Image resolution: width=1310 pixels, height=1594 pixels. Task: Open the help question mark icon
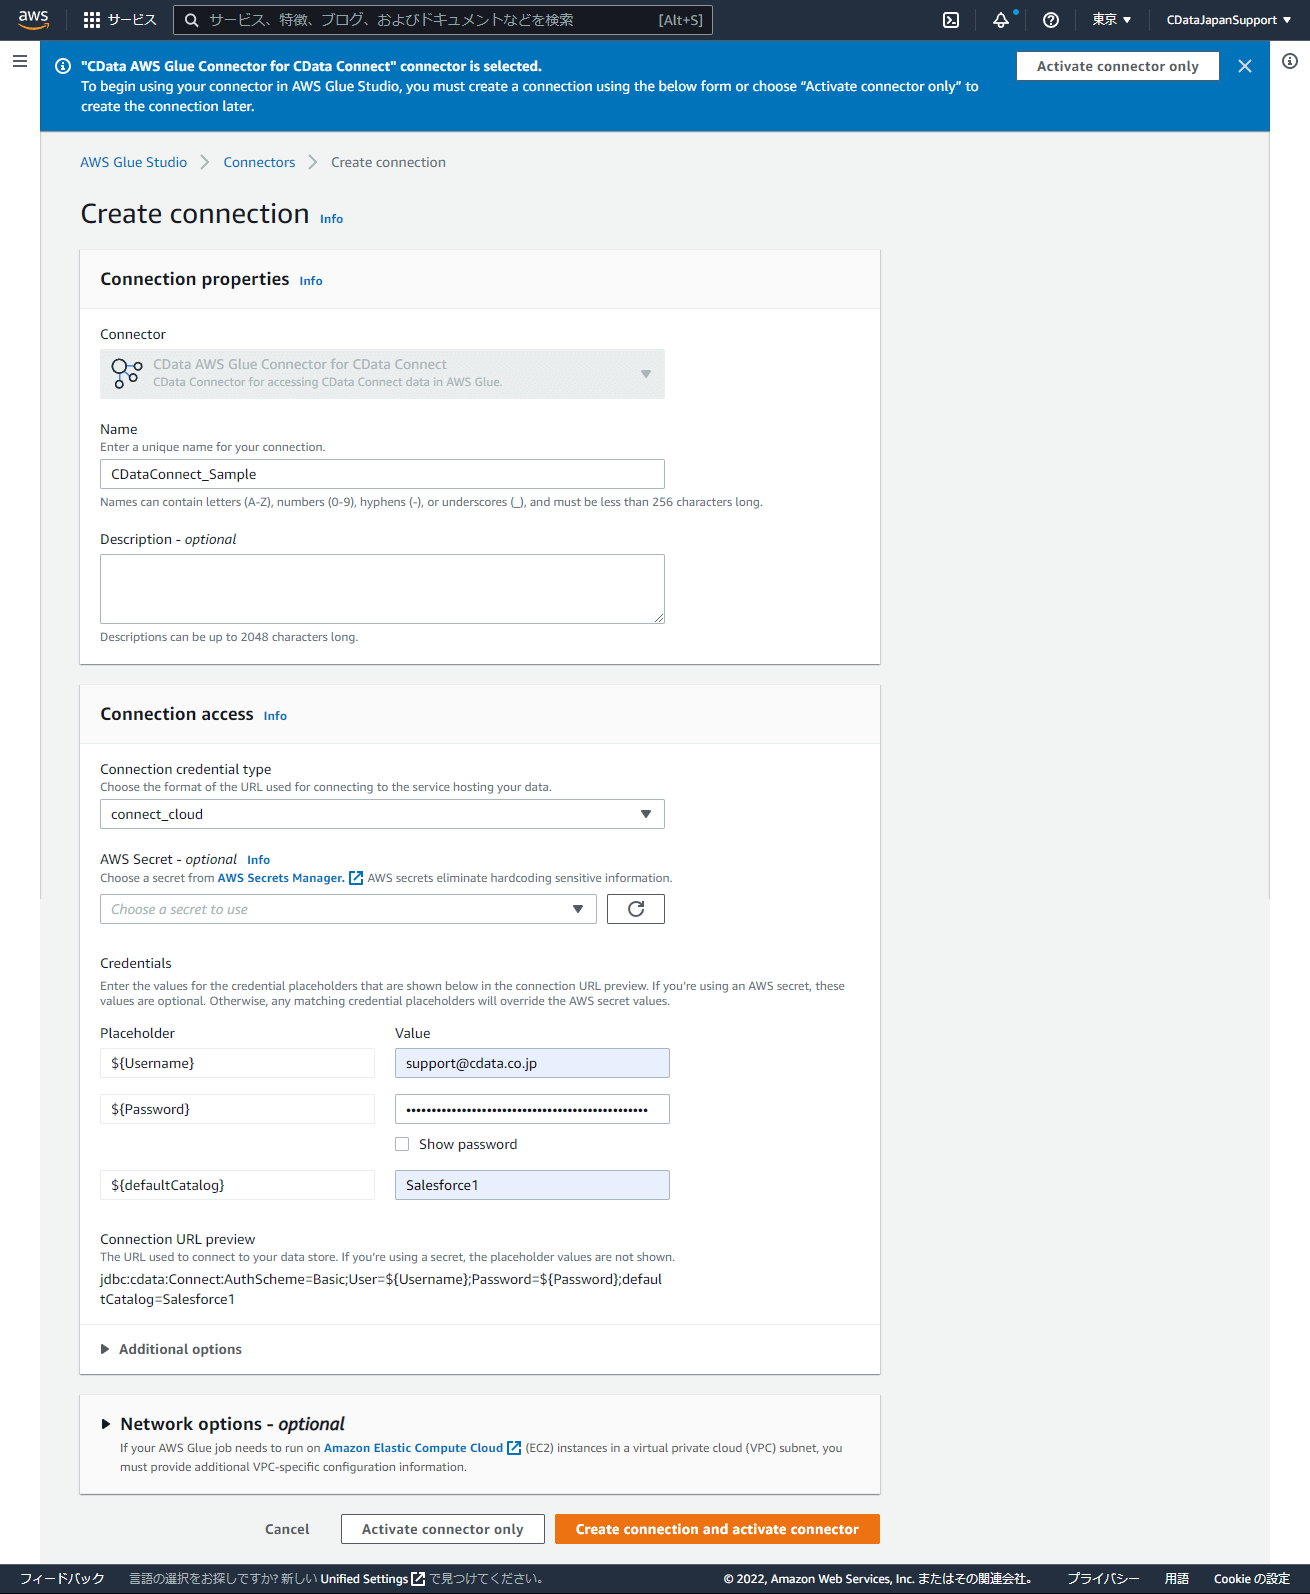pos(1050,20)
